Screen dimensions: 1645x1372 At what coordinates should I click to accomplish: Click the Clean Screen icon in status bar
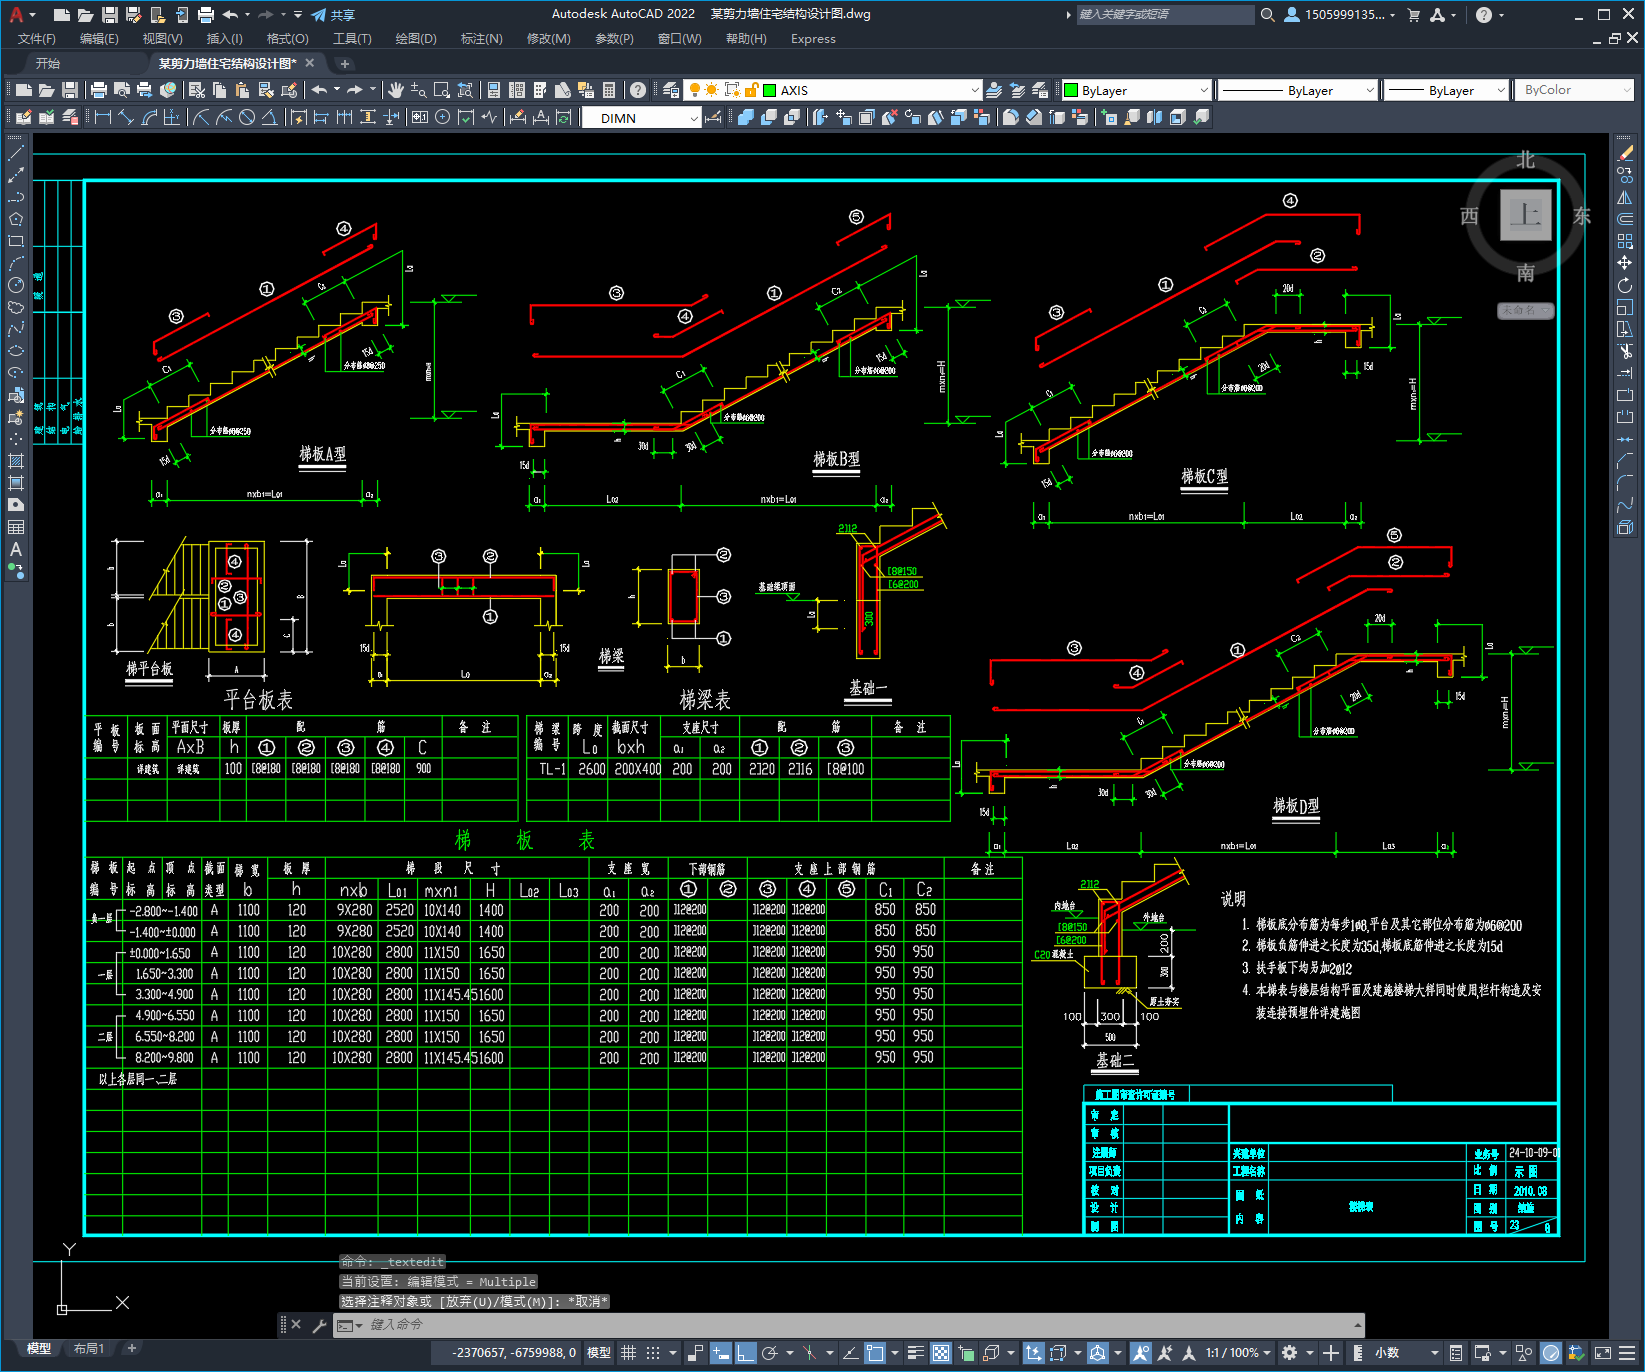point(1602,1353)
